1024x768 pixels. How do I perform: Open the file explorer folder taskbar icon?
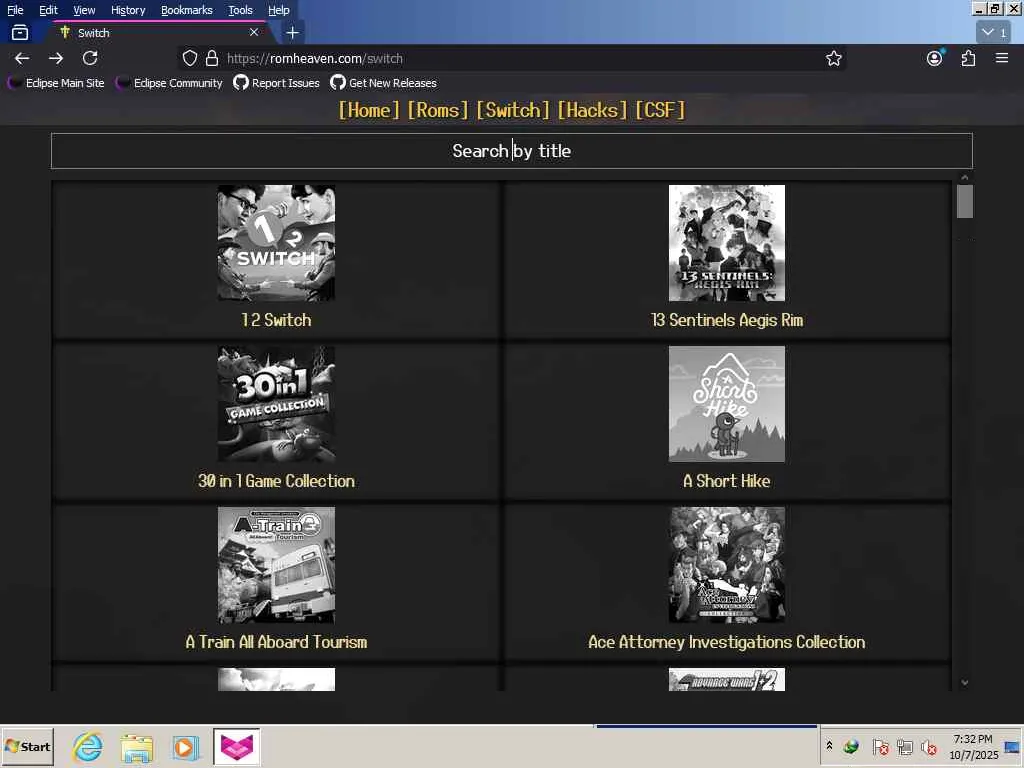(x=136, y=748)
